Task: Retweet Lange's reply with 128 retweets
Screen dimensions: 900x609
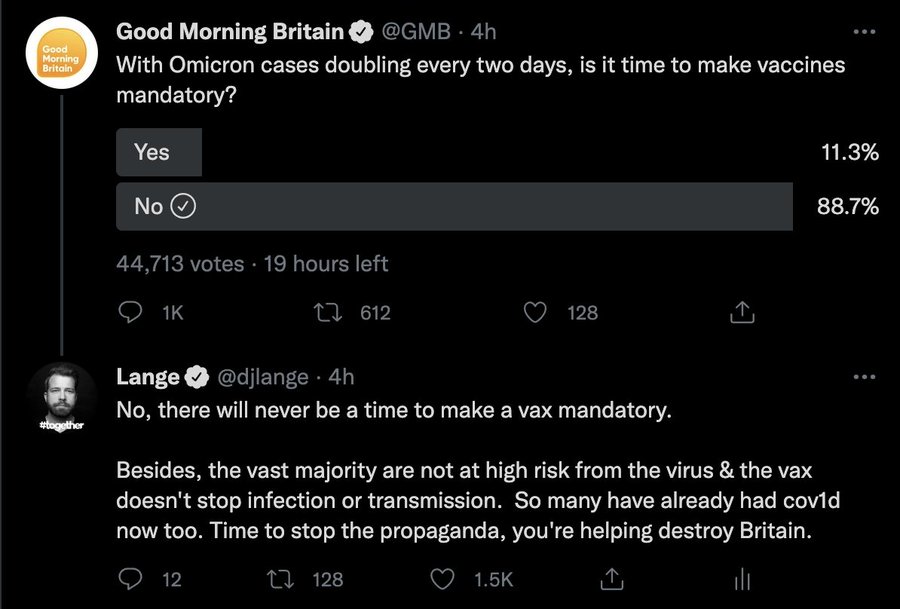Action: coord(281,579)
